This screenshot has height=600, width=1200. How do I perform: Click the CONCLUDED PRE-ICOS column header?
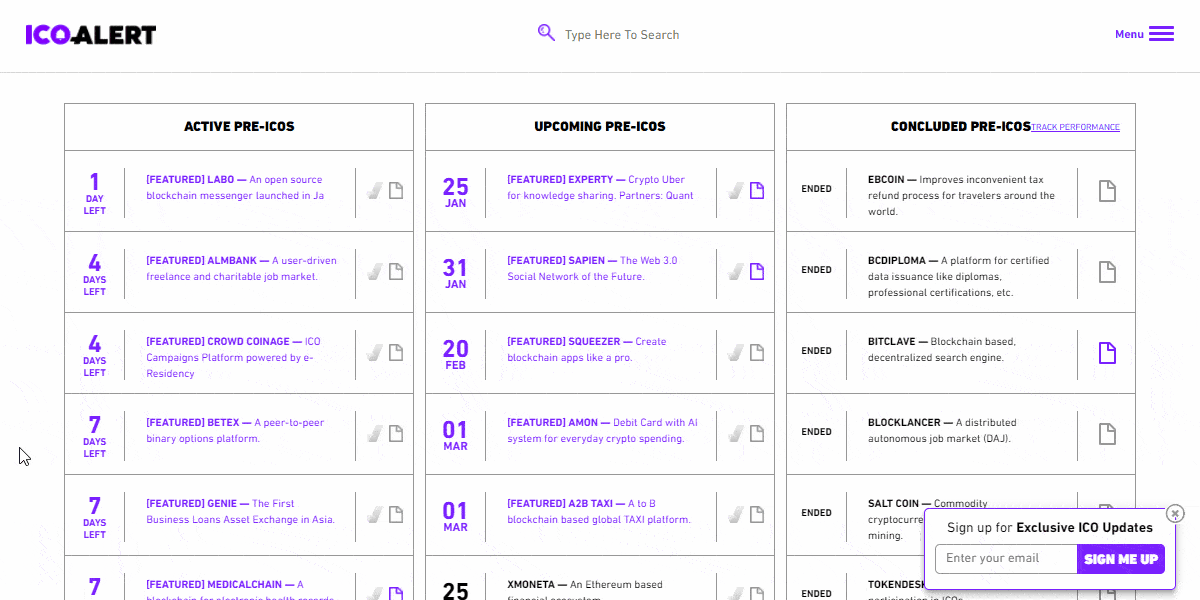tap(961, 127)
